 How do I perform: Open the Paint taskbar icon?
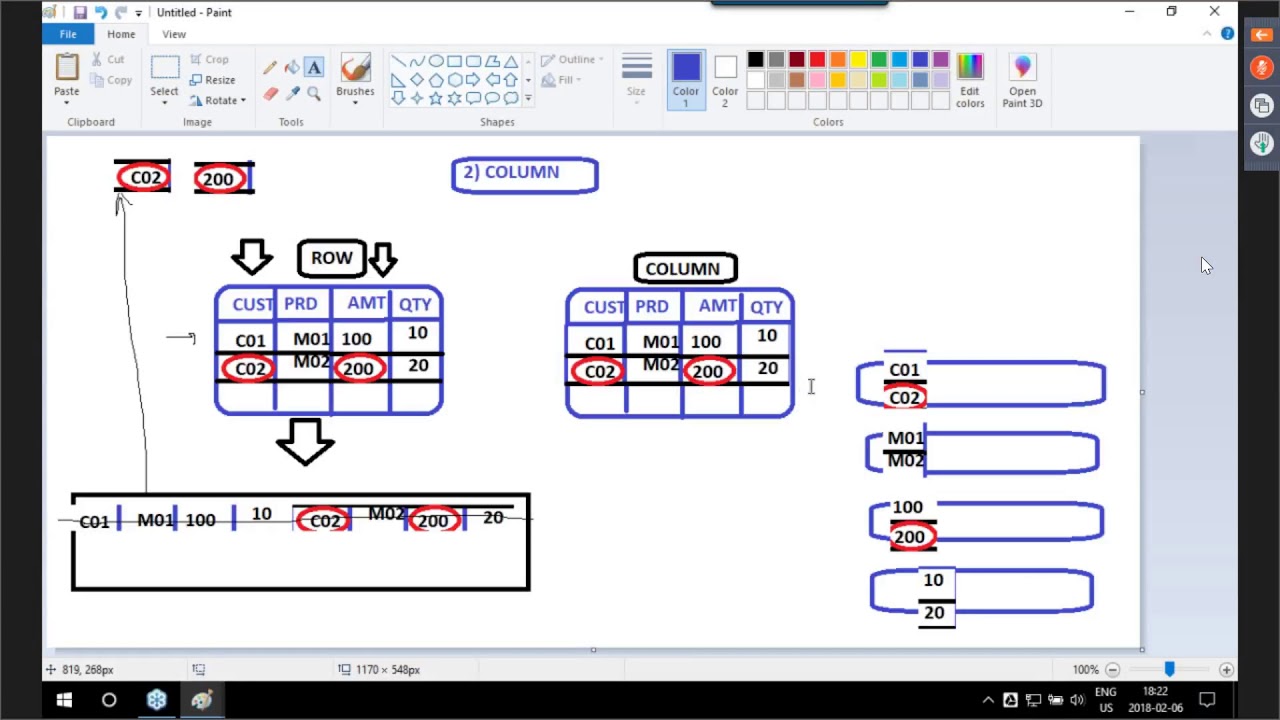(202, 700)
